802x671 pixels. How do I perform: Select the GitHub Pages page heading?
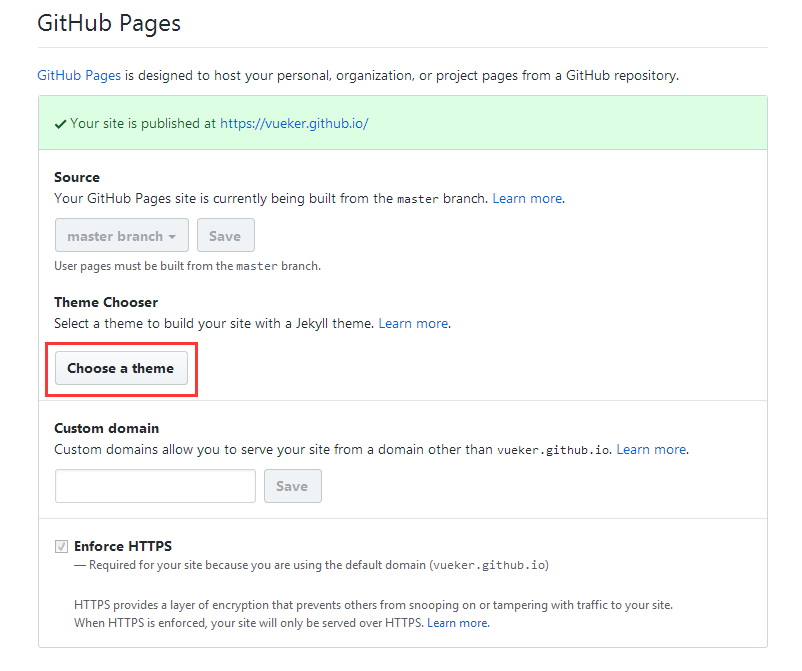(x=109, y=24)
